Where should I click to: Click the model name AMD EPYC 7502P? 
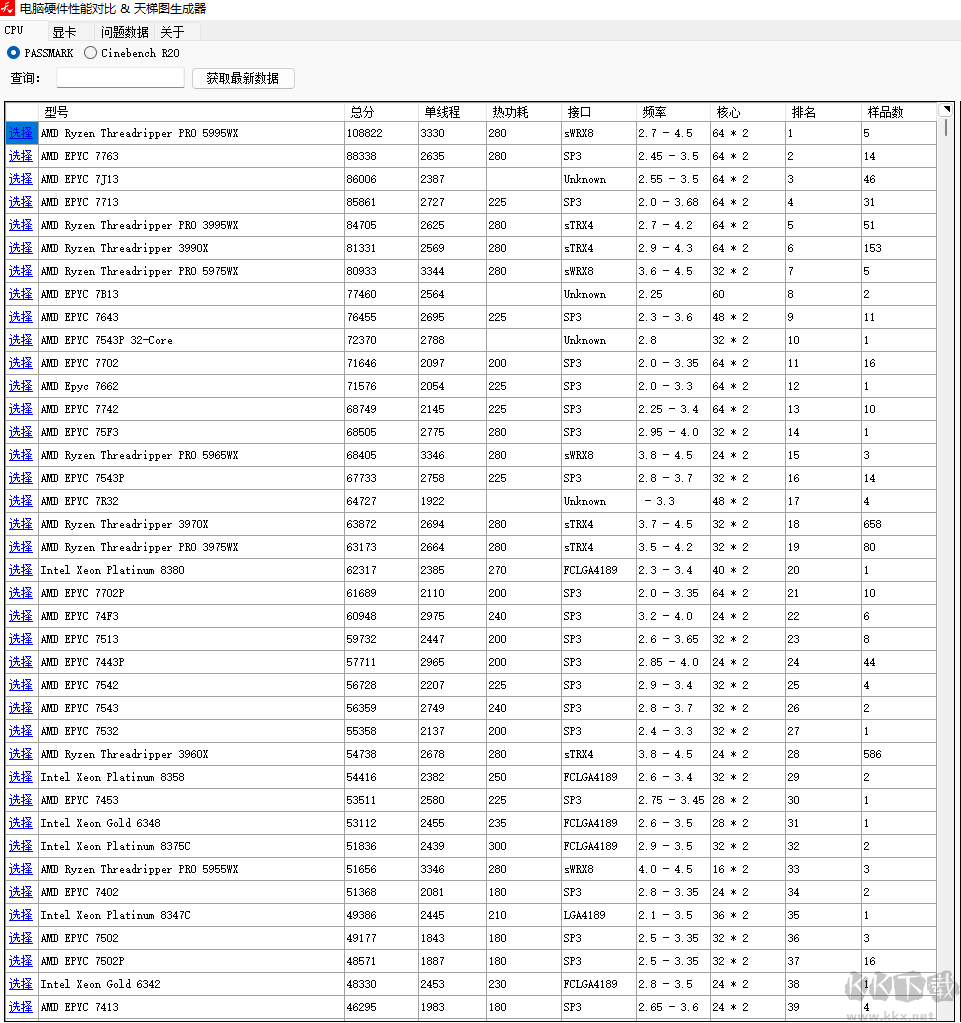point(83,961)
